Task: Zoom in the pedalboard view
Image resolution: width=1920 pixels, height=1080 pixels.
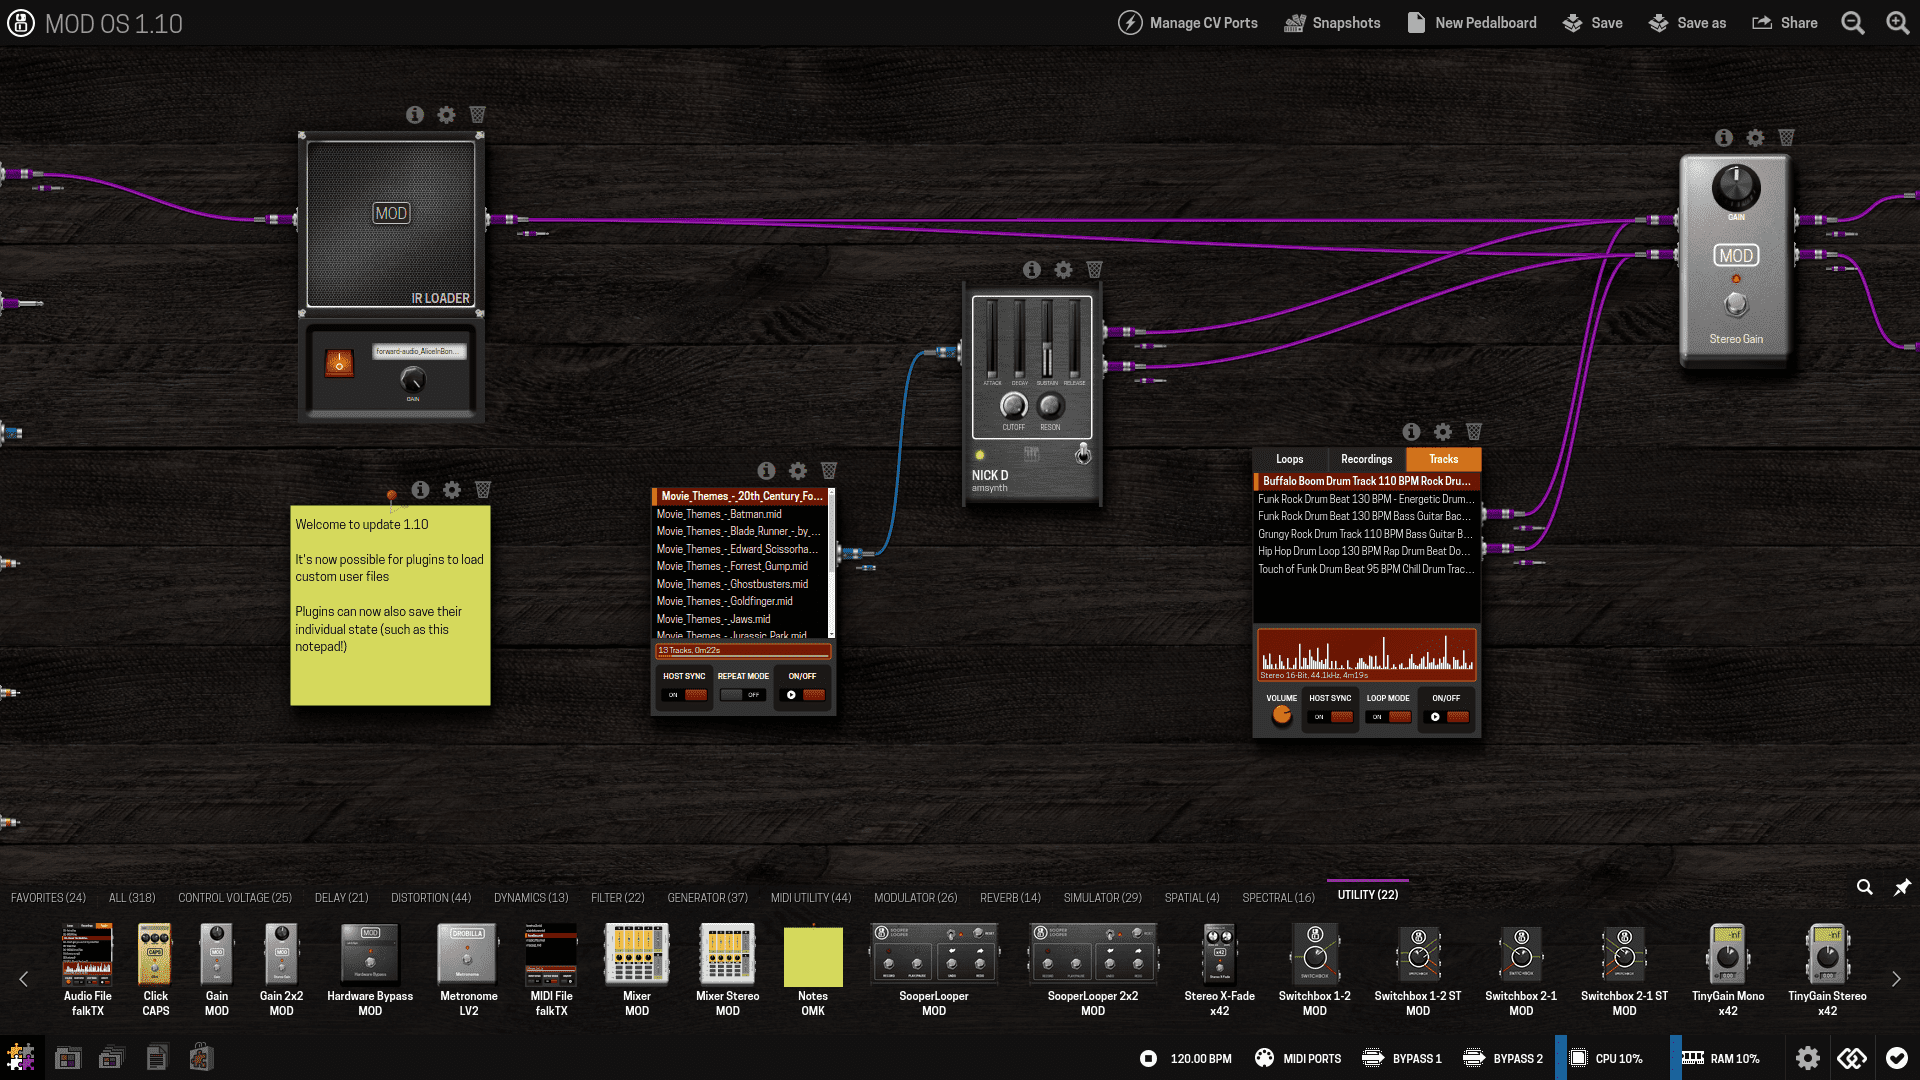Action: 1898,23
